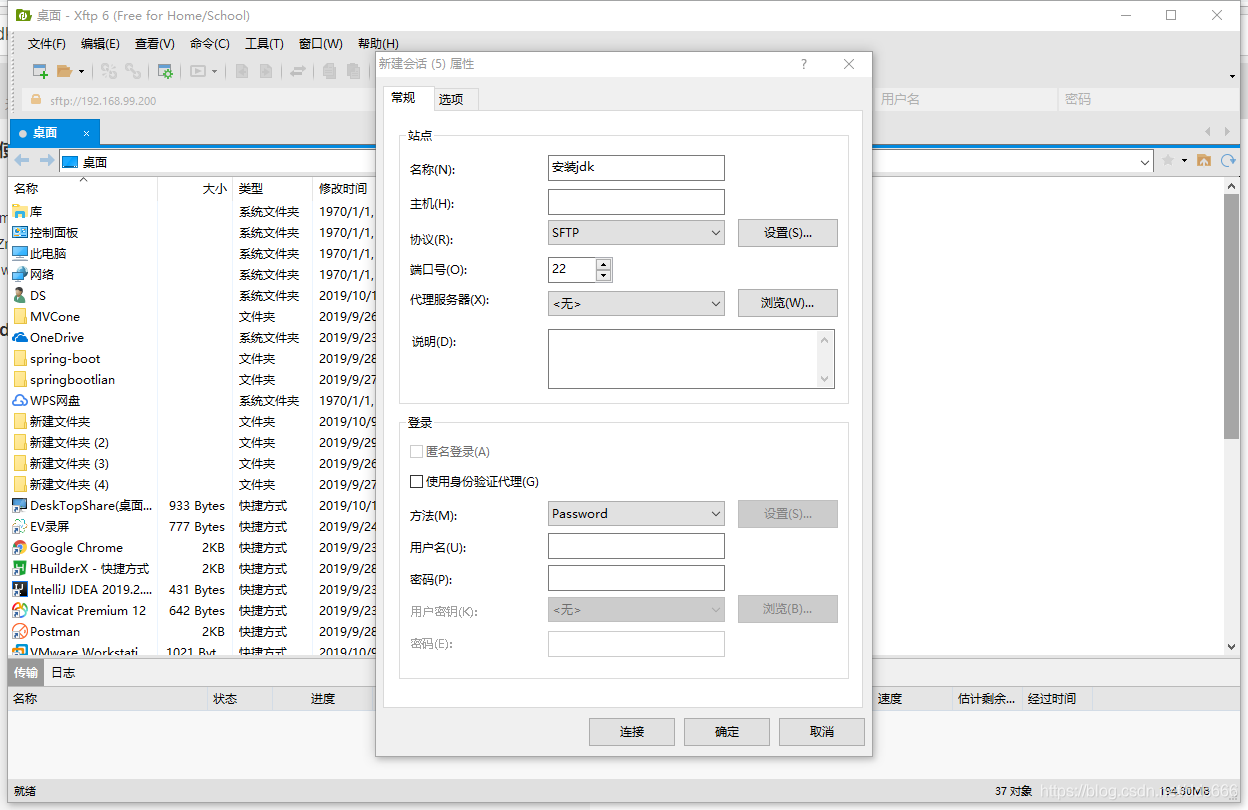The width and height of the screenshot is (1248, 810).
Task: Open the 文件(F) menu
Action: point(47,44)
